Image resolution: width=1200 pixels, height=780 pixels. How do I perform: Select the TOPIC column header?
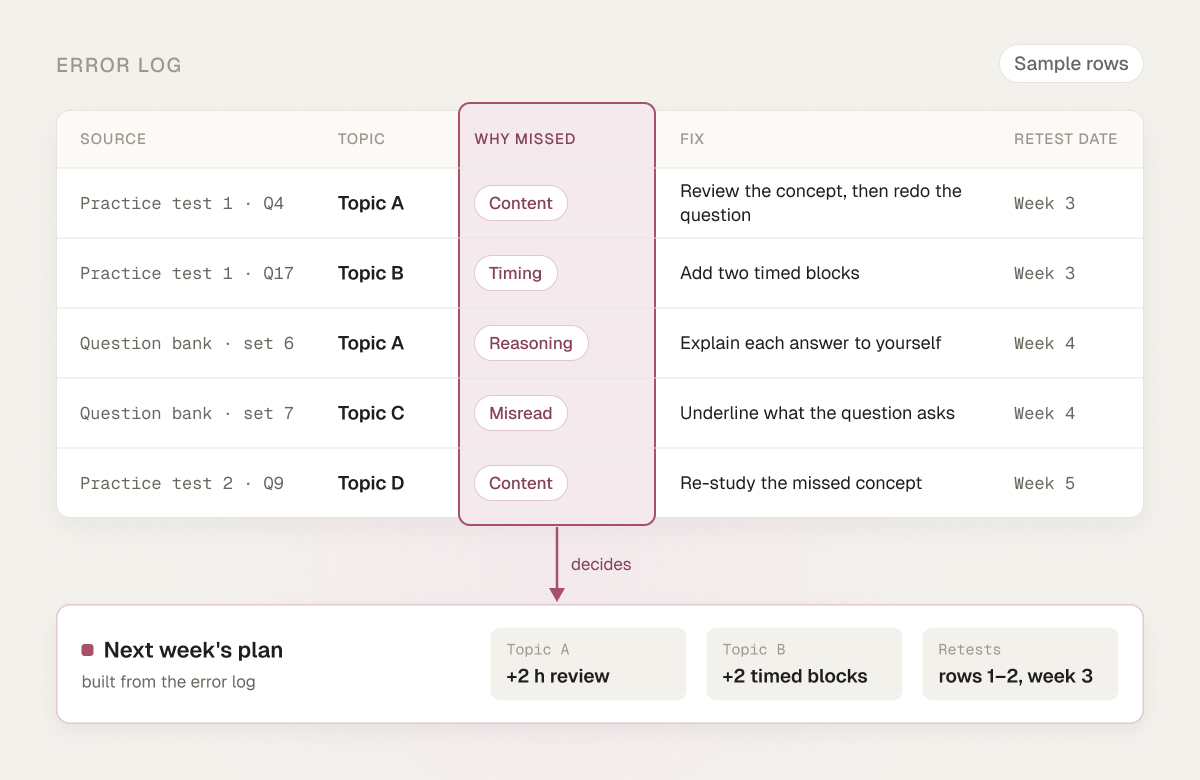pyautogui.click(x=361, y=139)
